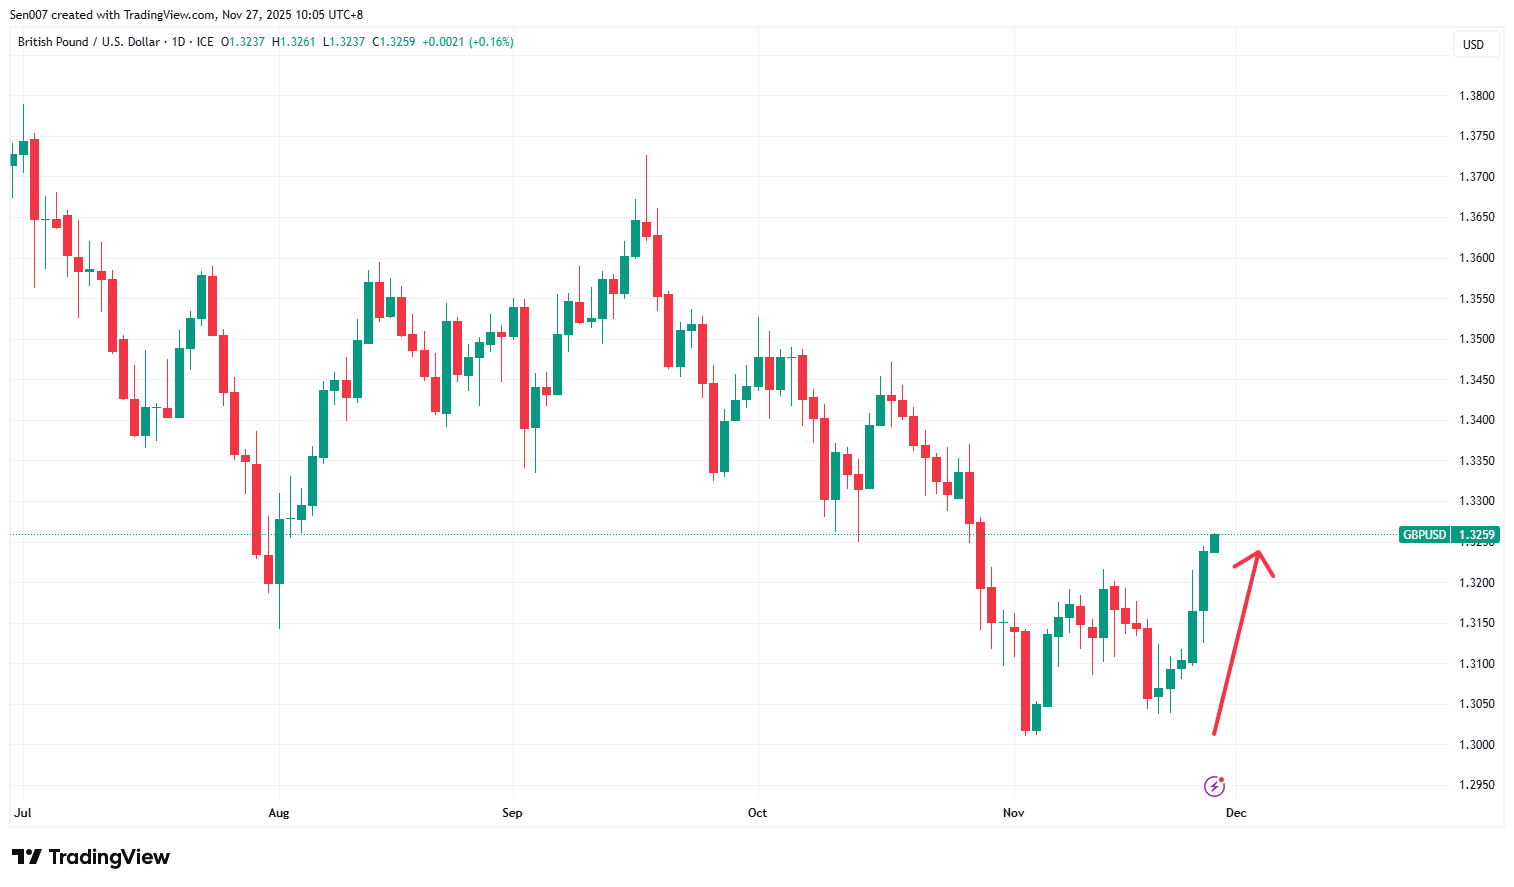Click the Nov label on the time axis
This screenshot has width=1514, height=887.
click(1013, 813)
